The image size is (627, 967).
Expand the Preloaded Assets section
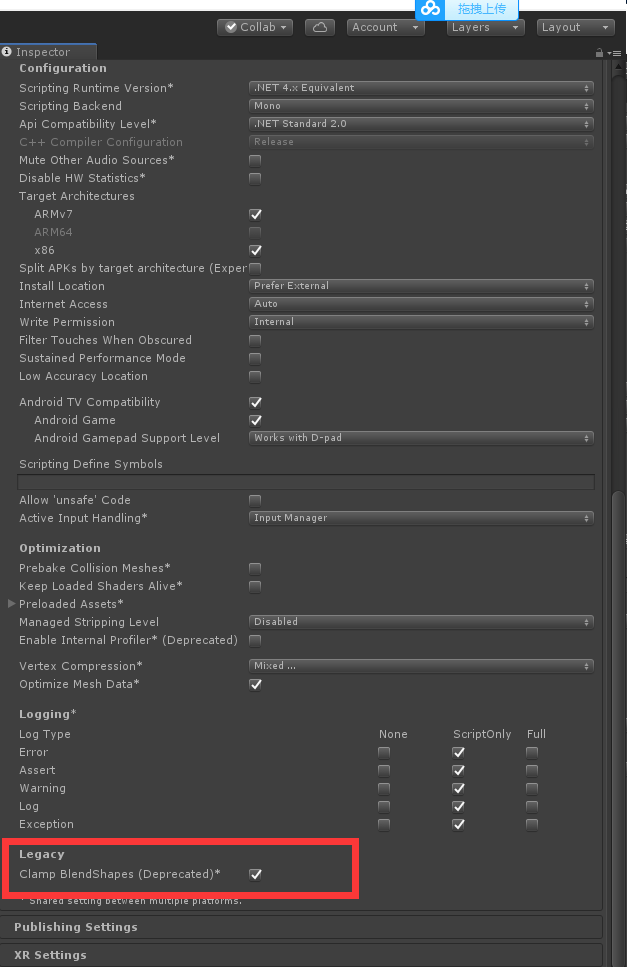click(x=10, y=604)
